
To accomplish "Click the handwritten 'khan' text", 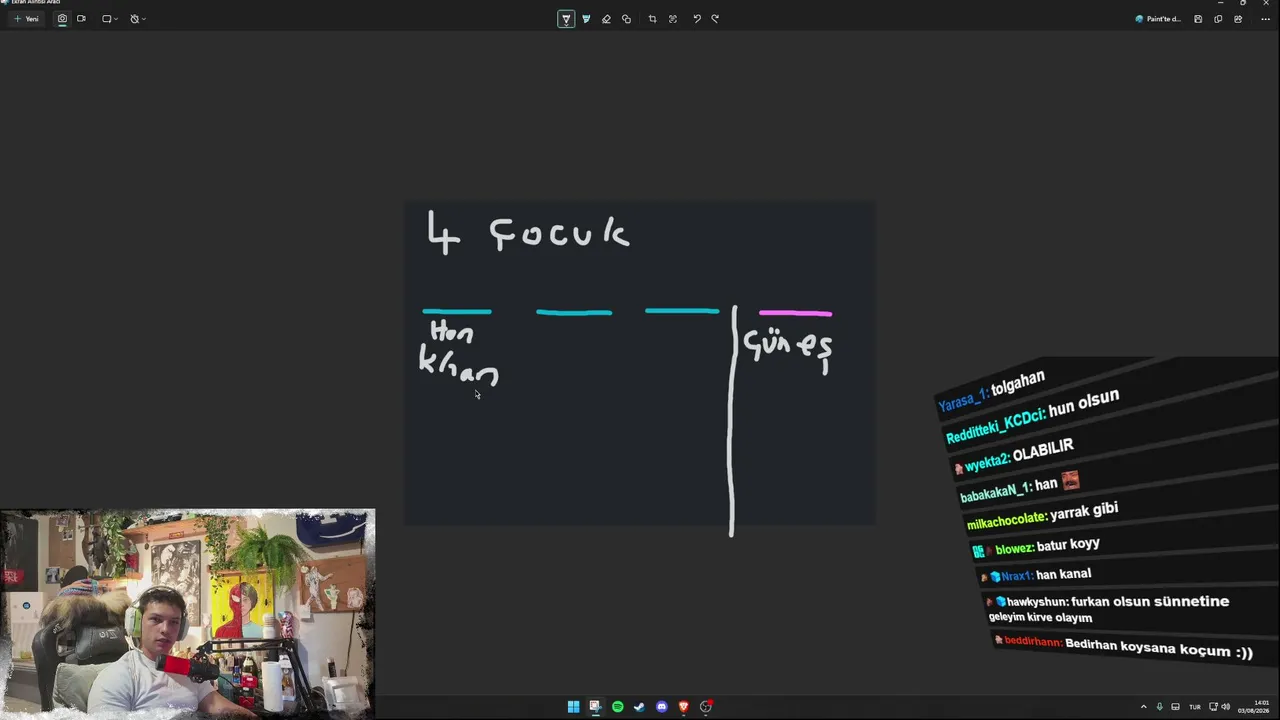I will 458,366.
